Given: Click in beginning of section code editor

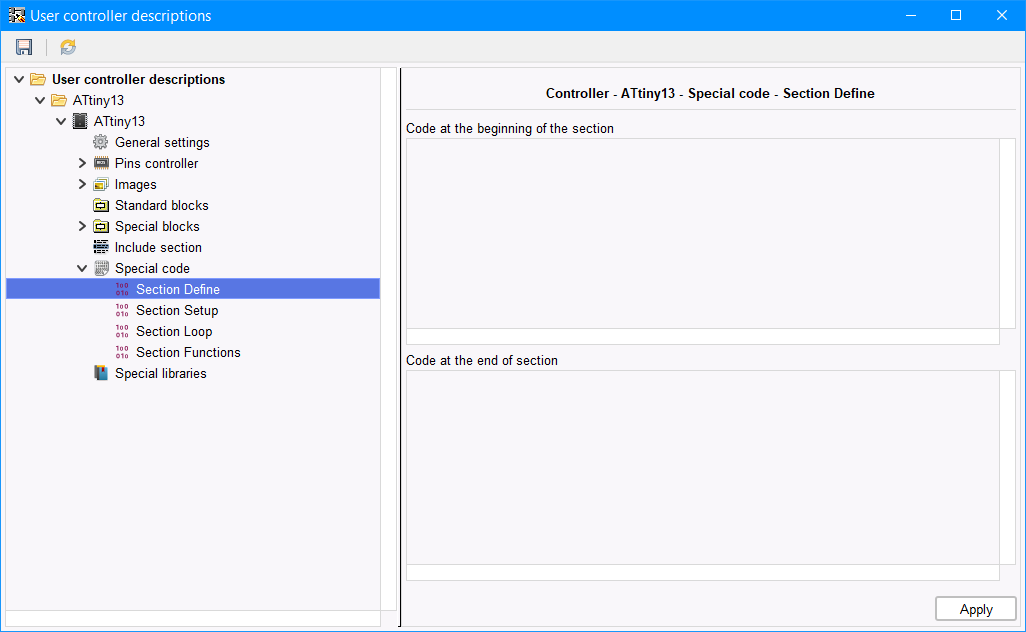Looking at the screenshot, I should 703,234.
